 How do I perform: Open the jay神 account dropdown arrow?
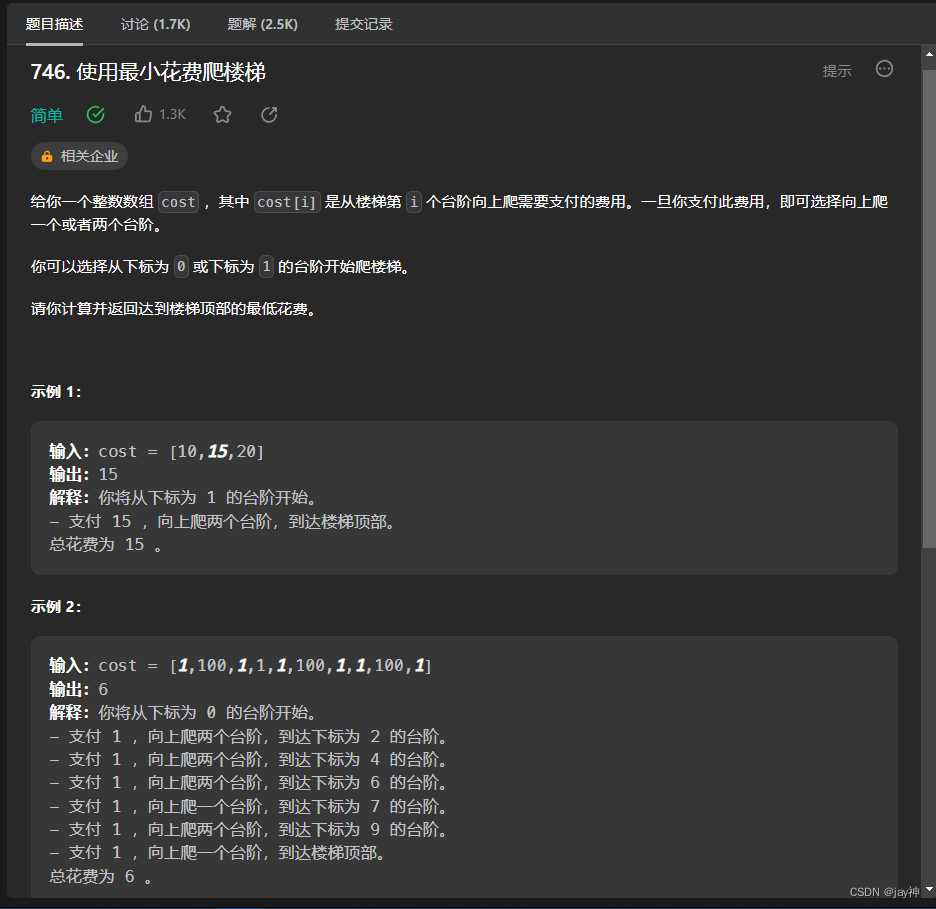pyautogui.click(x=927, y=890)
